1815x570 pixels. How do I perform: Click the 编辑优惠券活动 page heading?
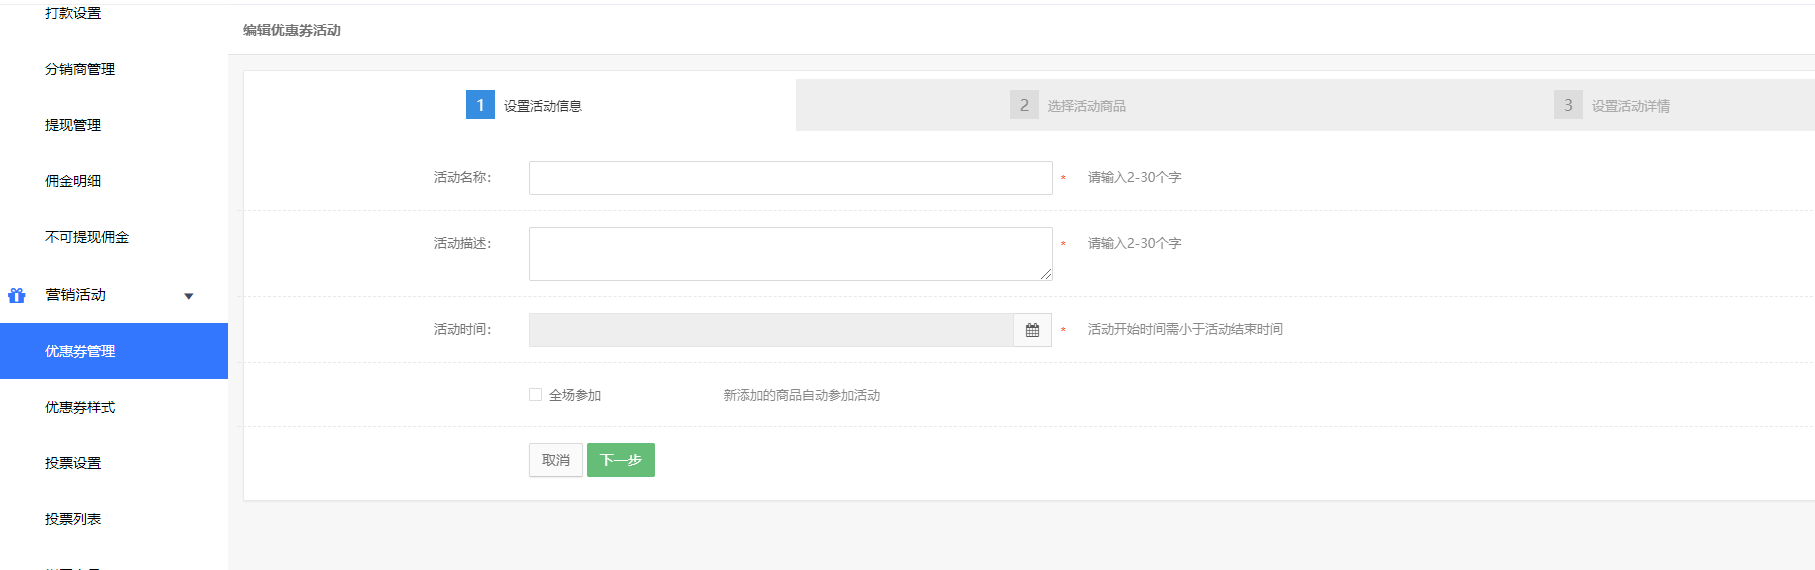pos(292,30)
